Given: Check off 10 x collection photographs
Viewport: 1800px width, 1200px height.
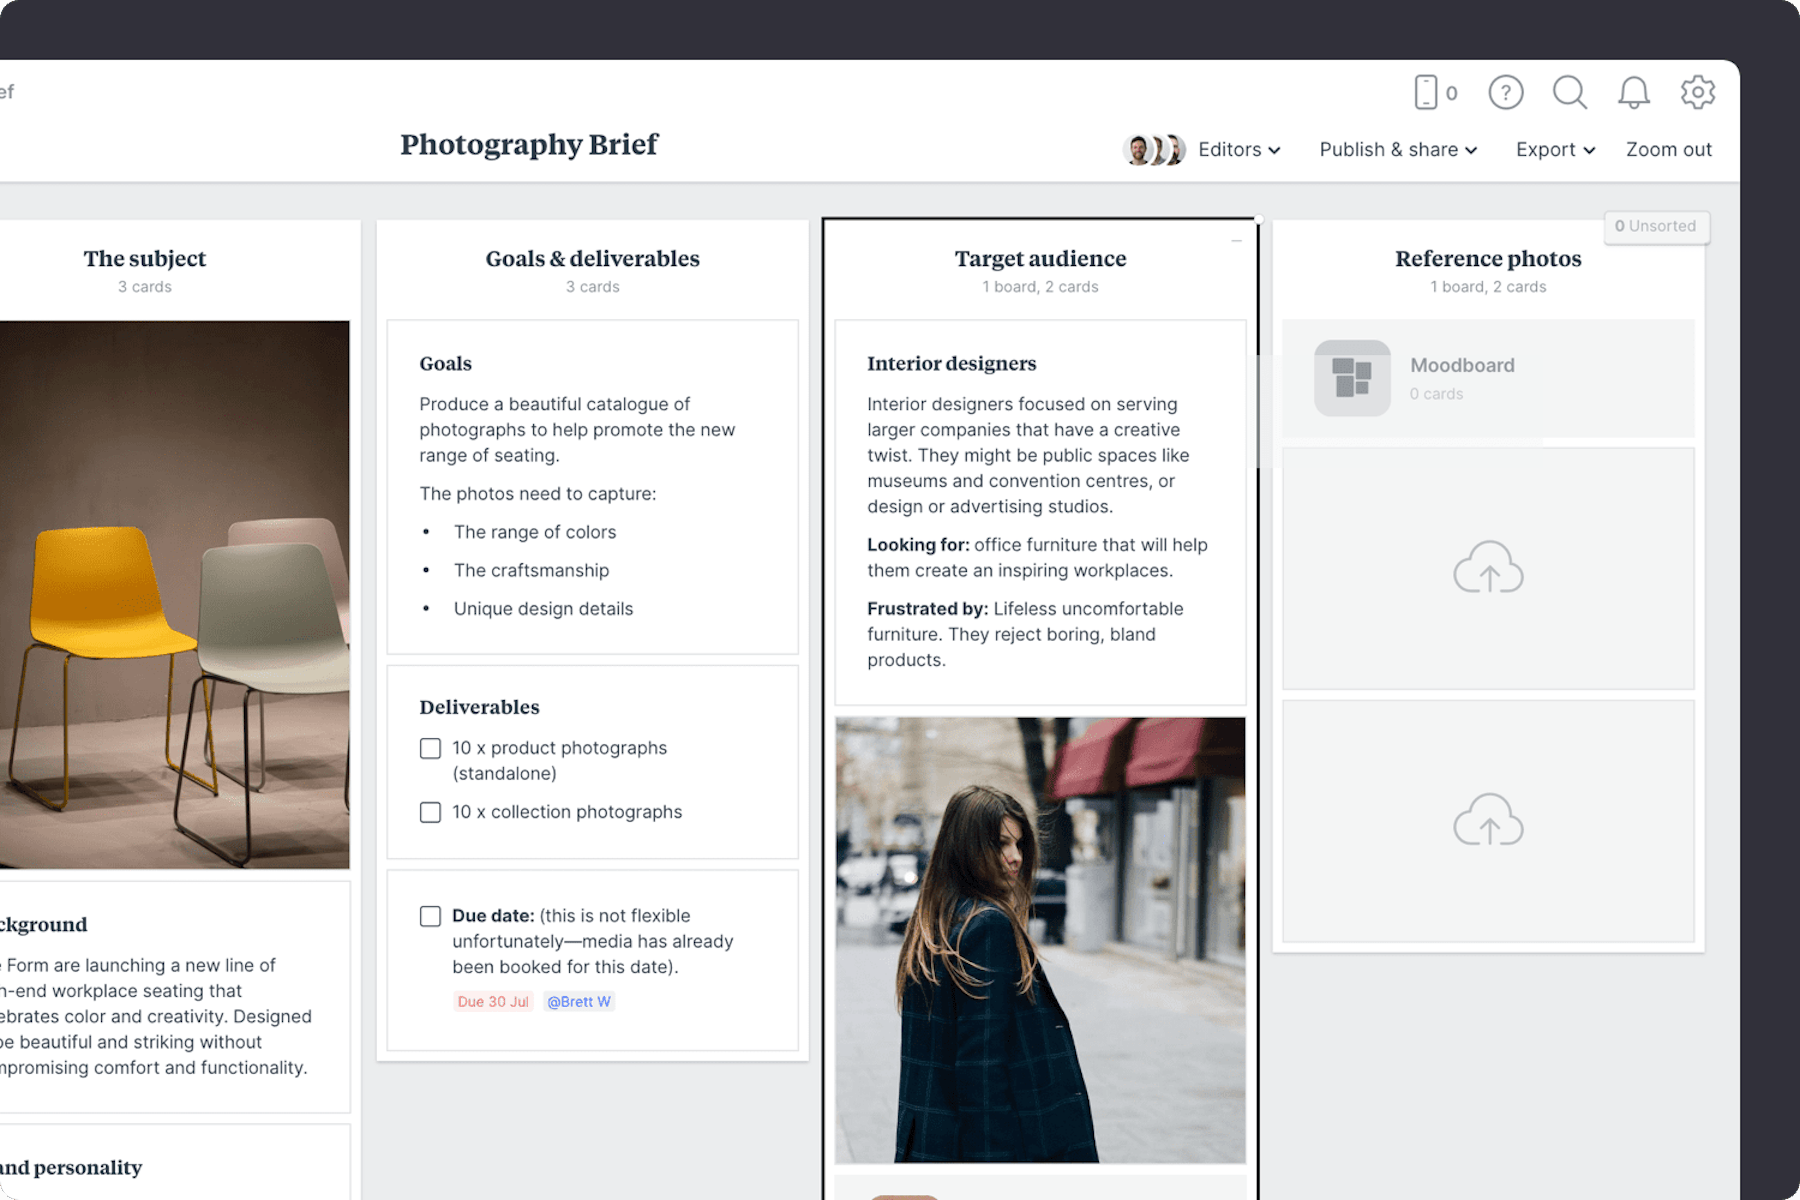Looking at the screenshot, I should click(430, 812).
